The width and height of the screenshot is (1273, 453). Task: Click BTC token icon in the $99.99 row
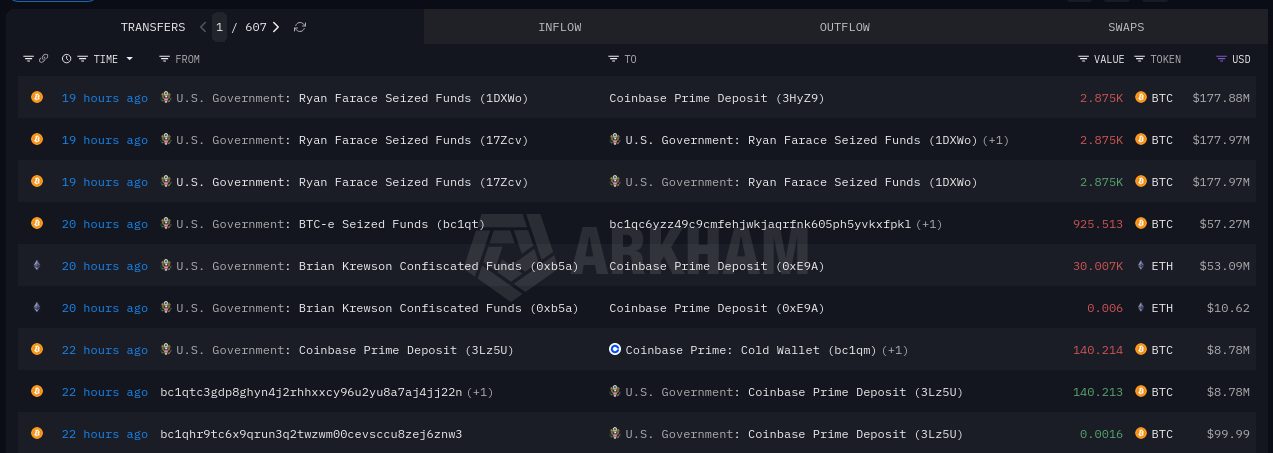click(1141, 433)
